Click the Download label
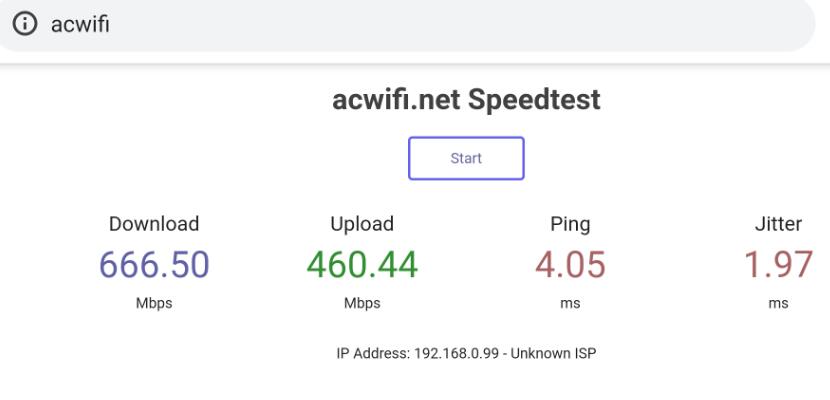 (154, 224)
